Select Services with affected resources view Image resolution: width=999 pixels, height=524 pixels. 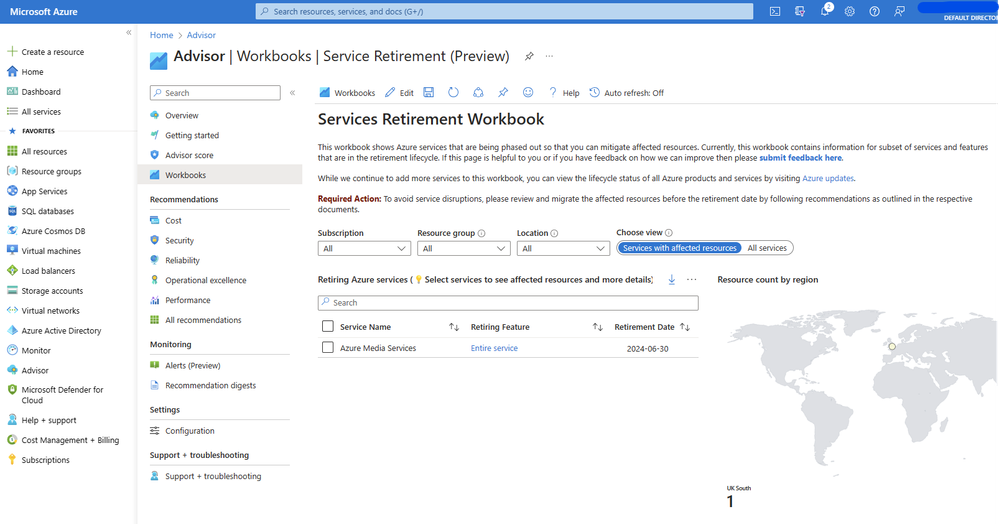point(679,248)
